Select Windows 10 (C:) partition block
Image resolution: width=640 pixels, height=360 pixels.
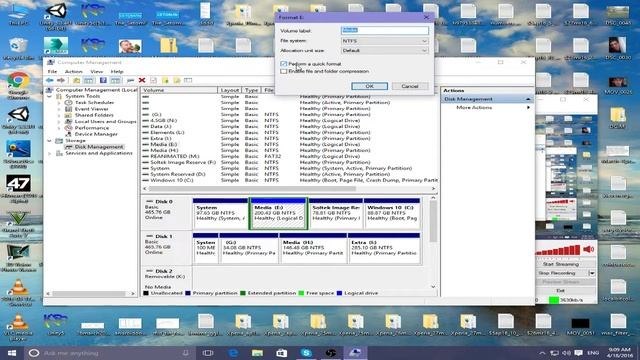coord(391,214)
